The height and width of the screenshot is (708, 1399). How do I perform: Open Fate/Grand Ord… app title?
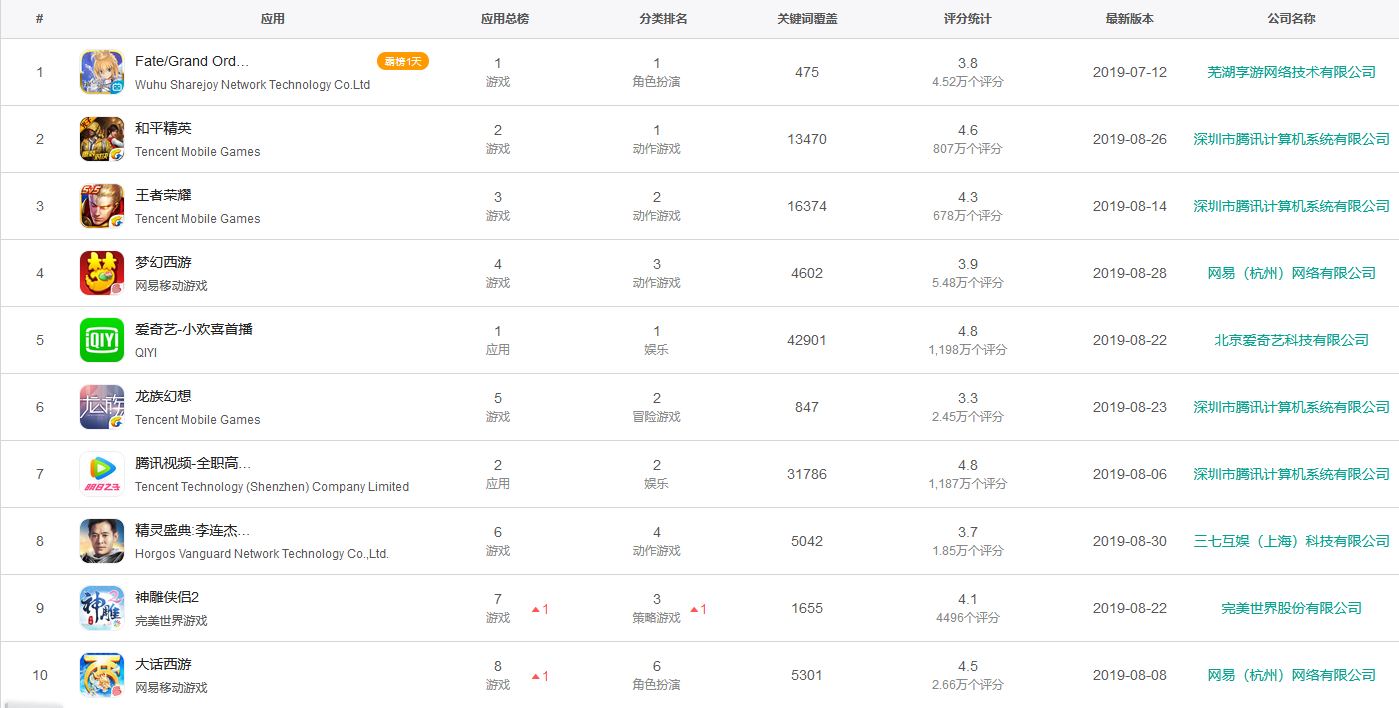pos(192,61)
